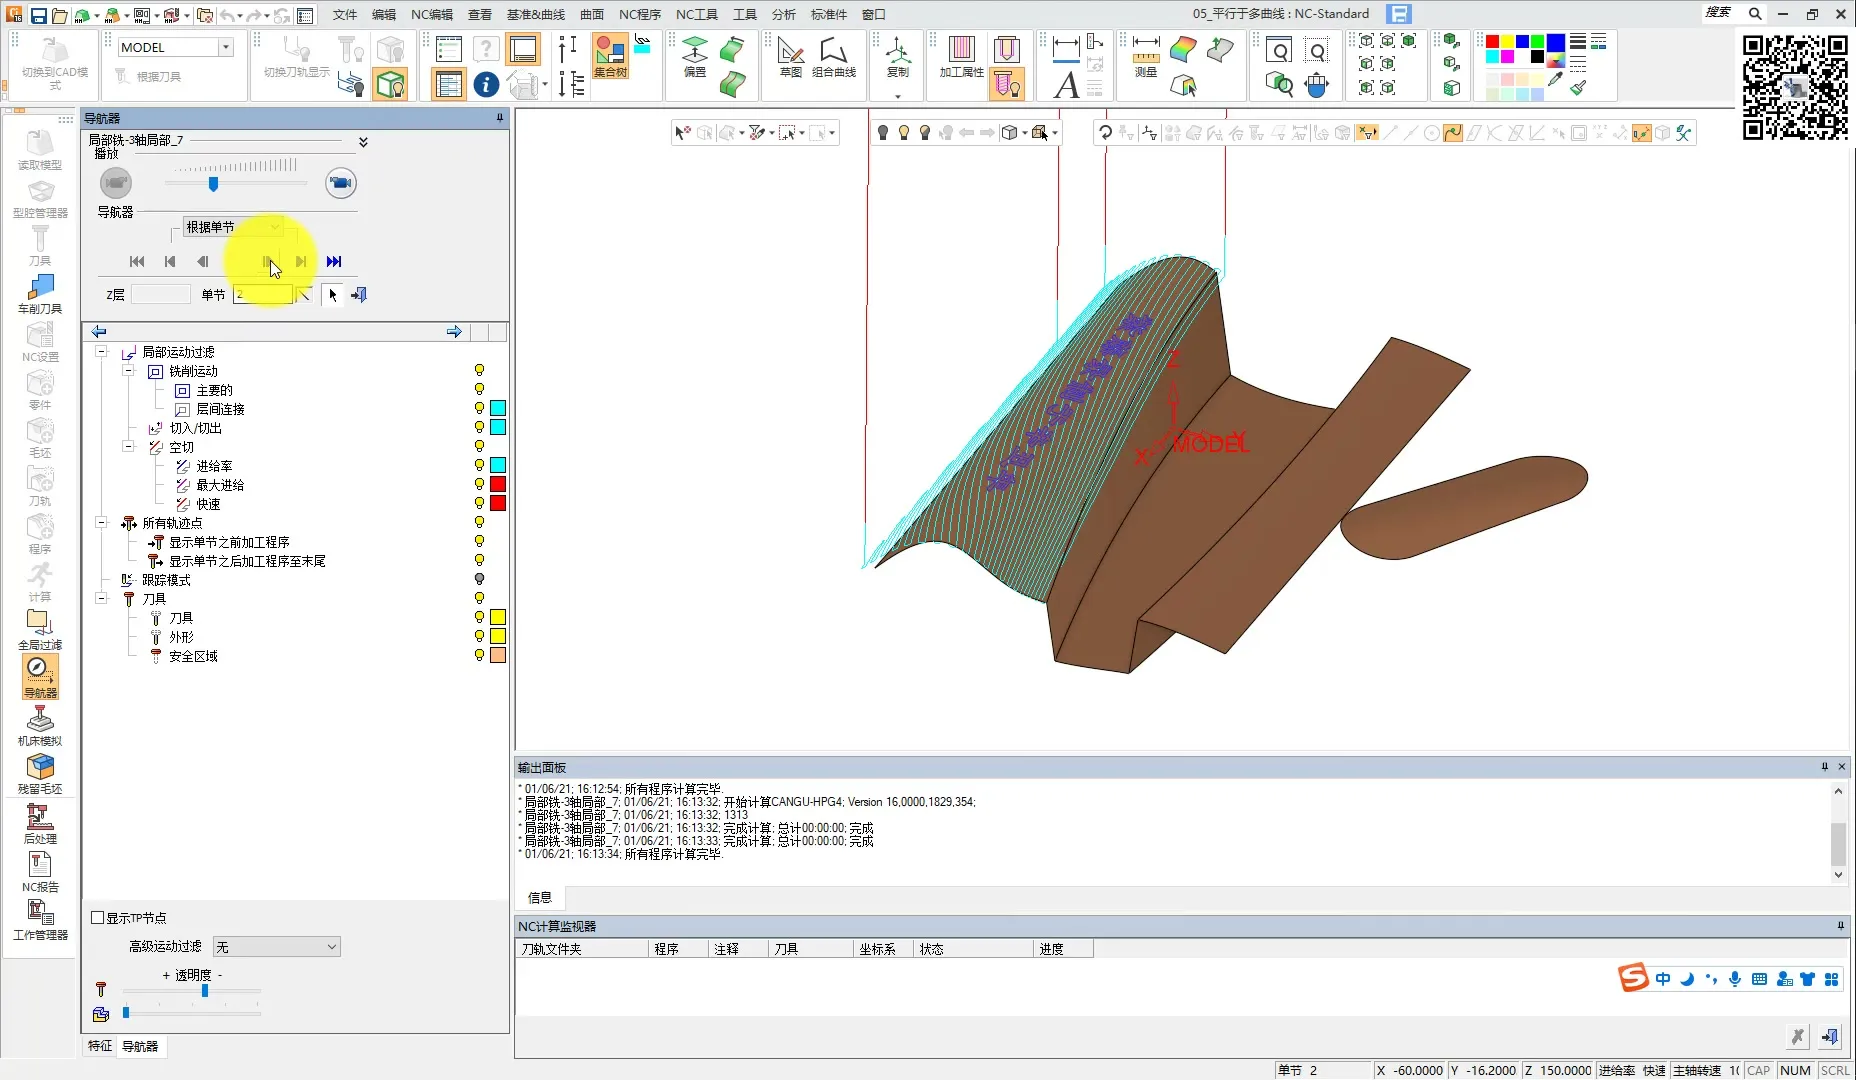Open the NC报告 report icon

pos(40,871)
